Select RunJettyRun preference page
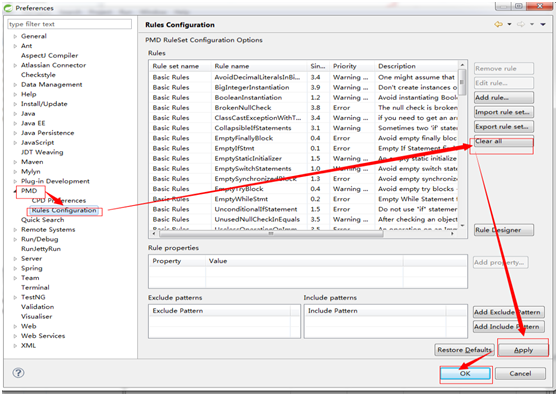Viewport: 558px width, 396px height. tap(41, 249)
